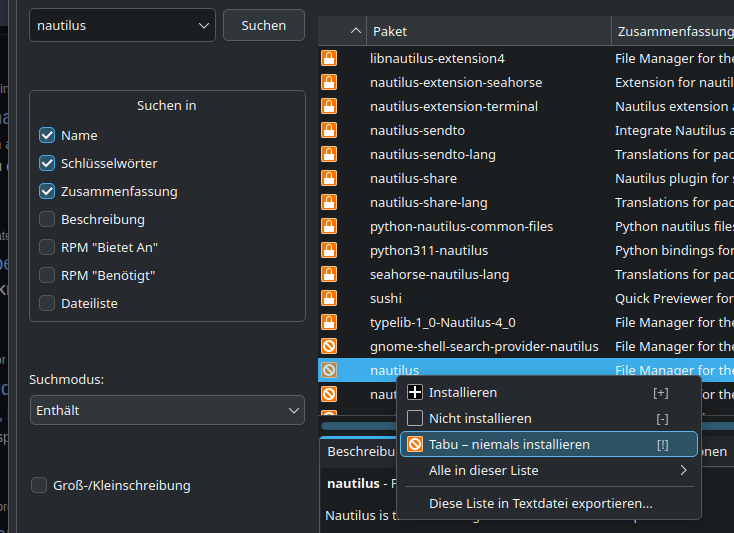Click lock icon of typelib-1_0-Nautilus-4_0
Image resolution: width=734 pixels, height=533 pixels.
point(329,322)
